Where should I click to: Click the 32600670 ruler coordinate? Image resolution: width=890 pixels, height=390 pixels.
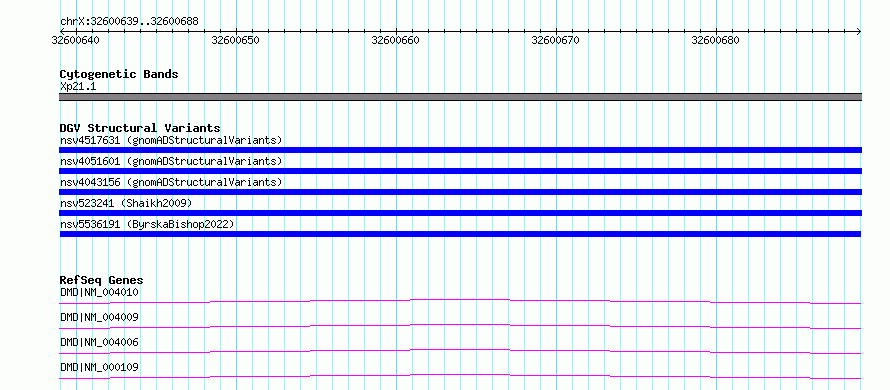coord(556,40)
